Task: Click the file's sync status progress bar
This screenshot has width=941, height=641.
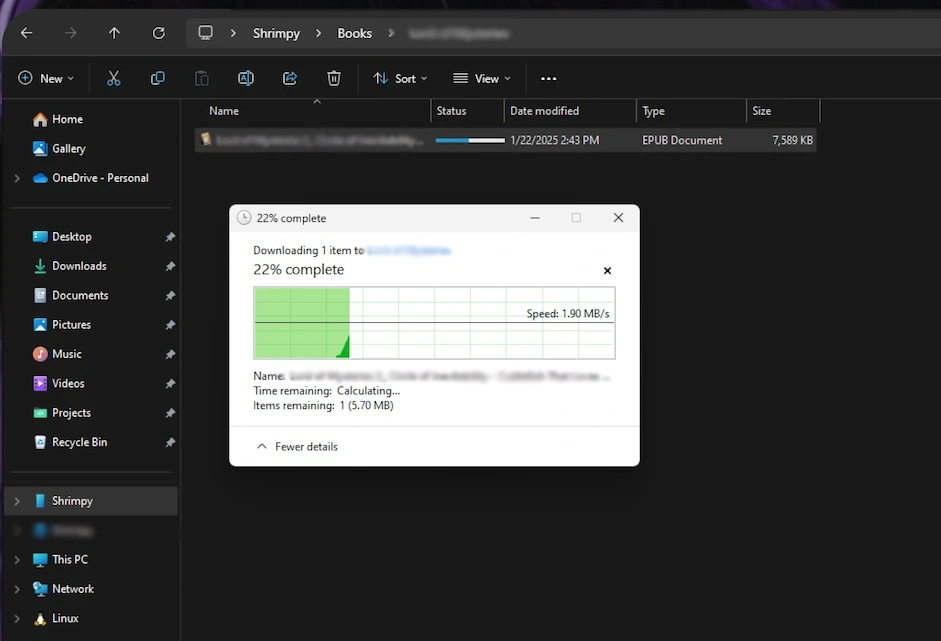Action: [470, 140]
